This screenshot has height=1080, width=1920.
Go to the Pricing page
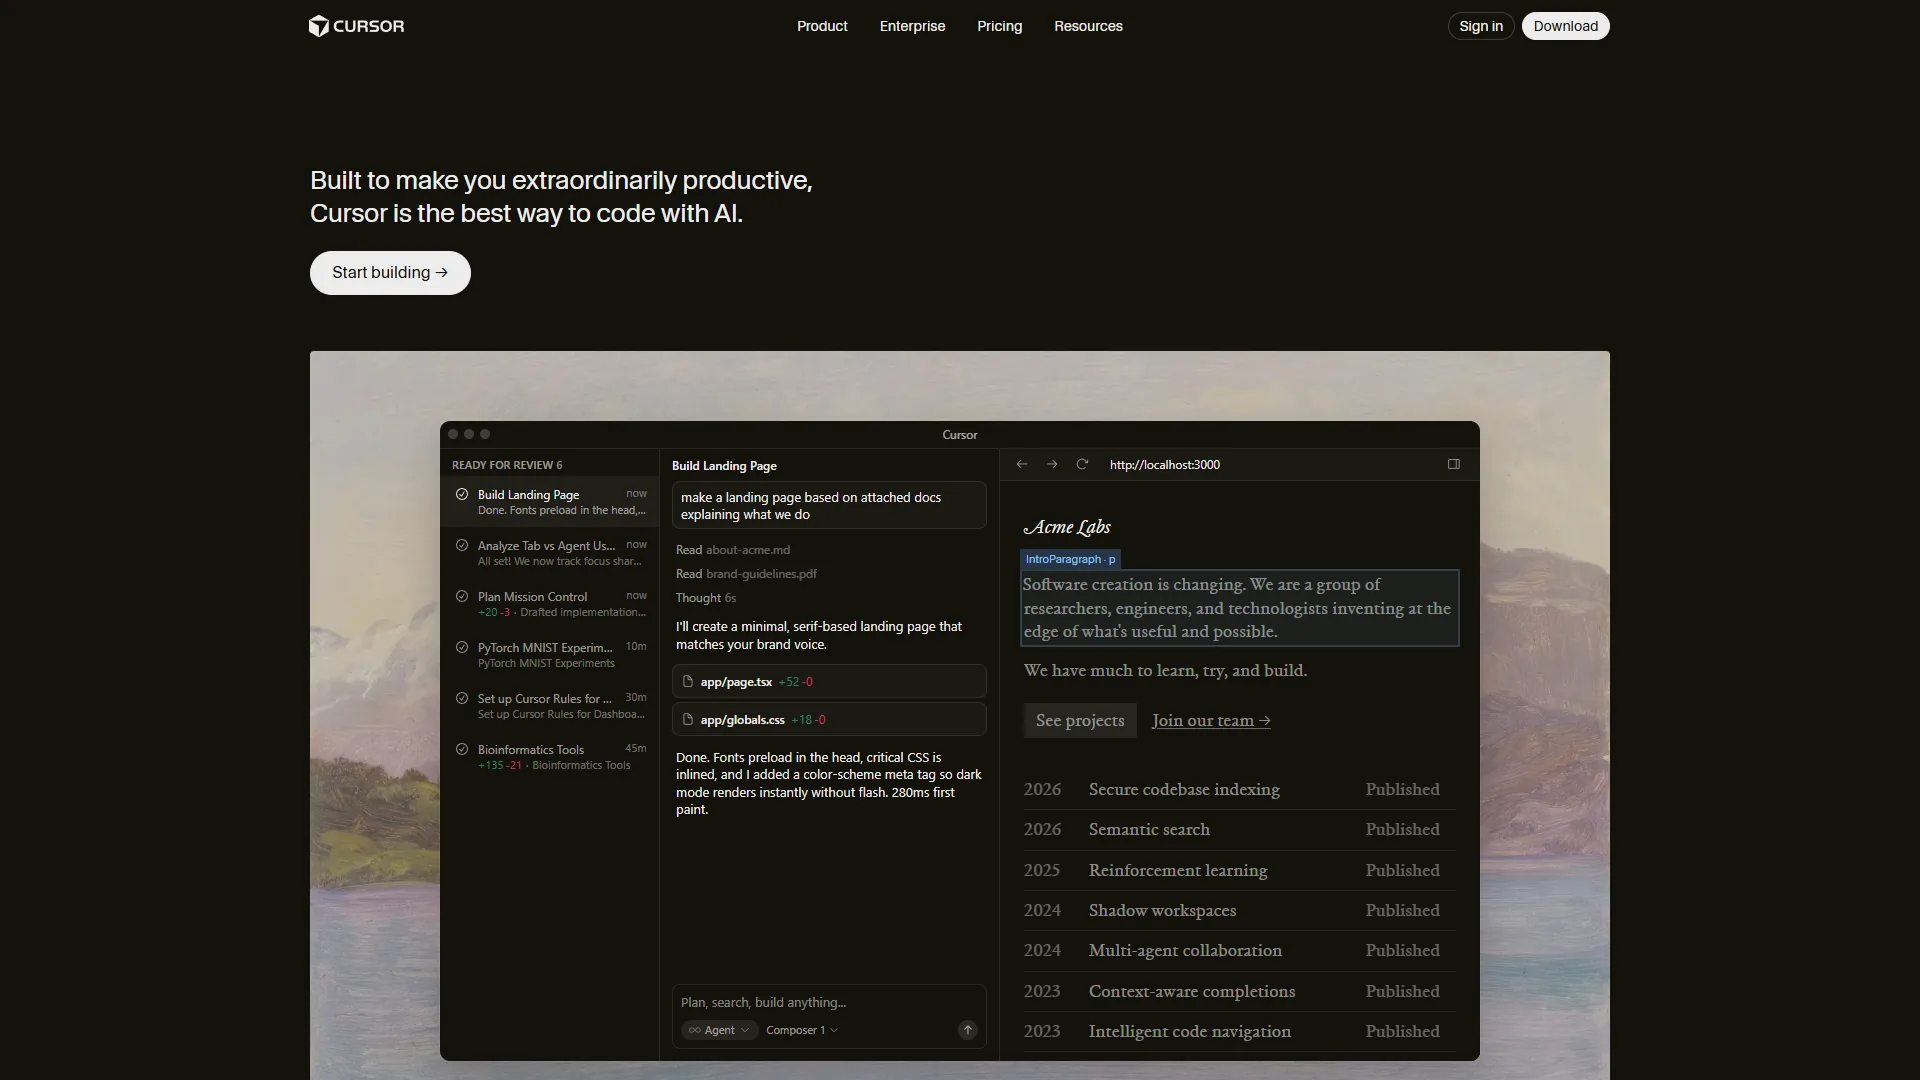tap(999, 26)
